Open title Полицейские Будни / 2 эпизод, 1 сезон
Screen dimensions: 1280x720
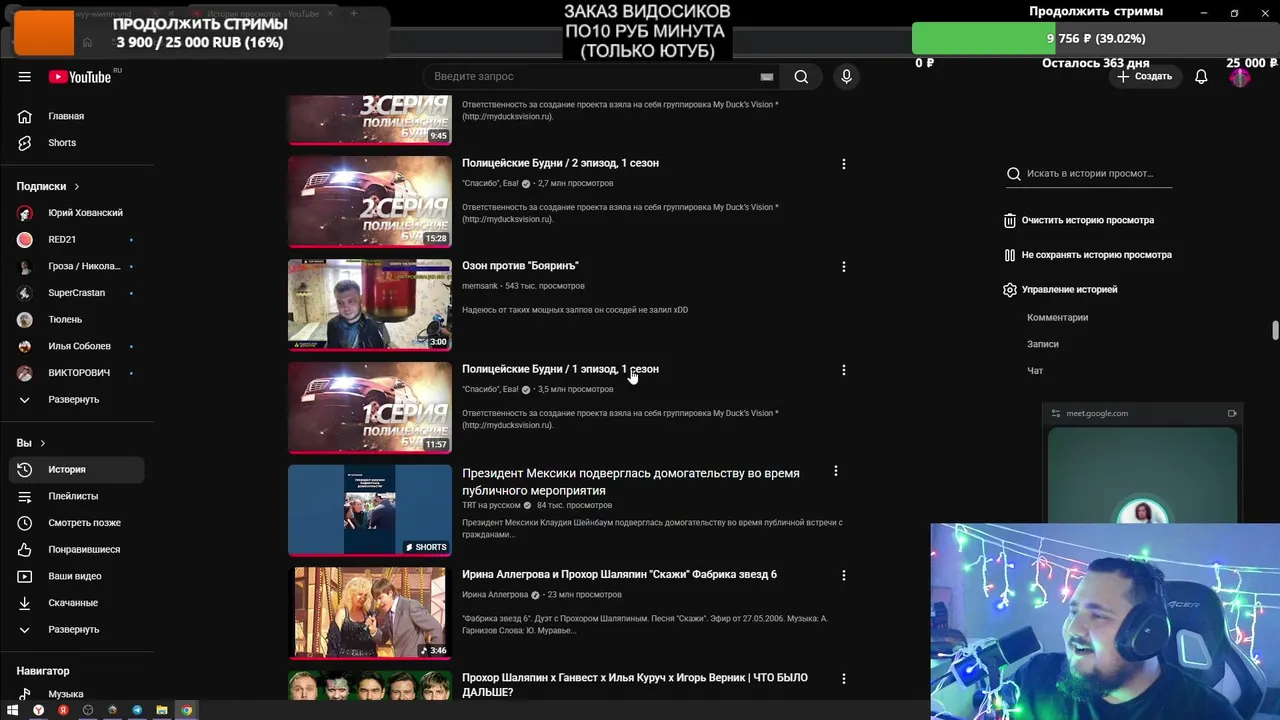[x=560, y=163]
